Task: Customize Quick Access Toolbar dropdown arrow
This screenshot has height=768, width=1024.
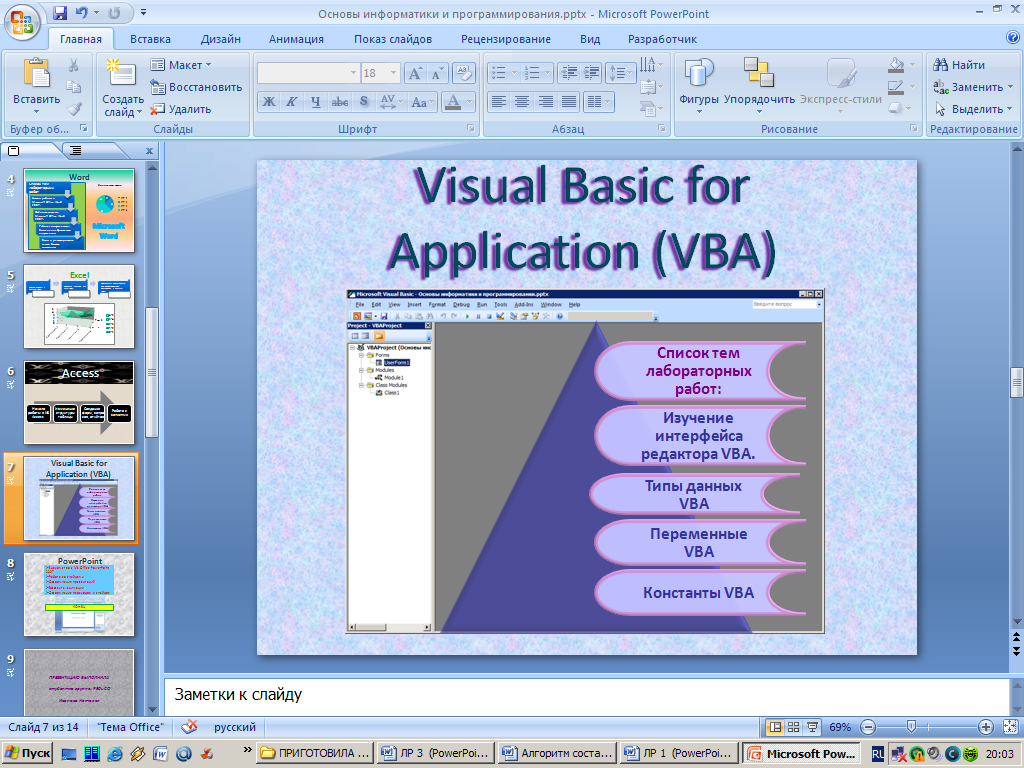Action: pos(144,12)
